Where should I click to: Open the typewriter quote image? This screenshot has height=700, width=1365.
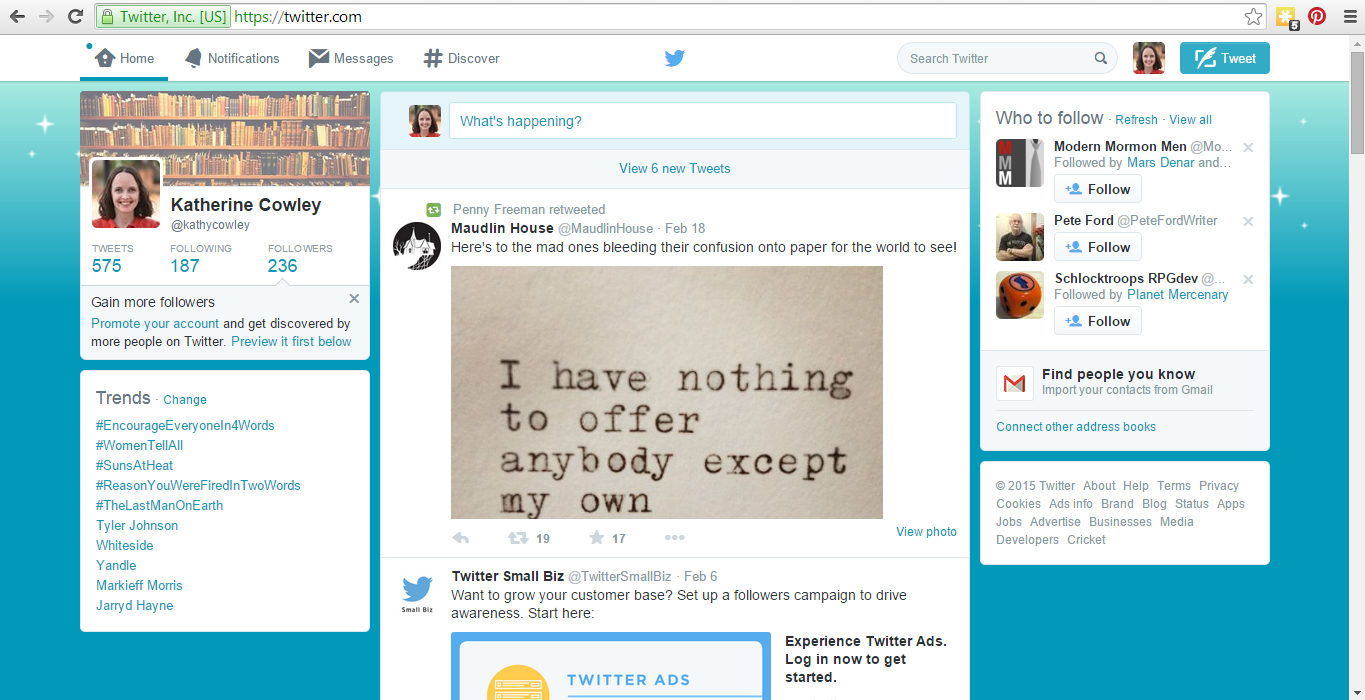pyautogui.click(x=667, y=392)
